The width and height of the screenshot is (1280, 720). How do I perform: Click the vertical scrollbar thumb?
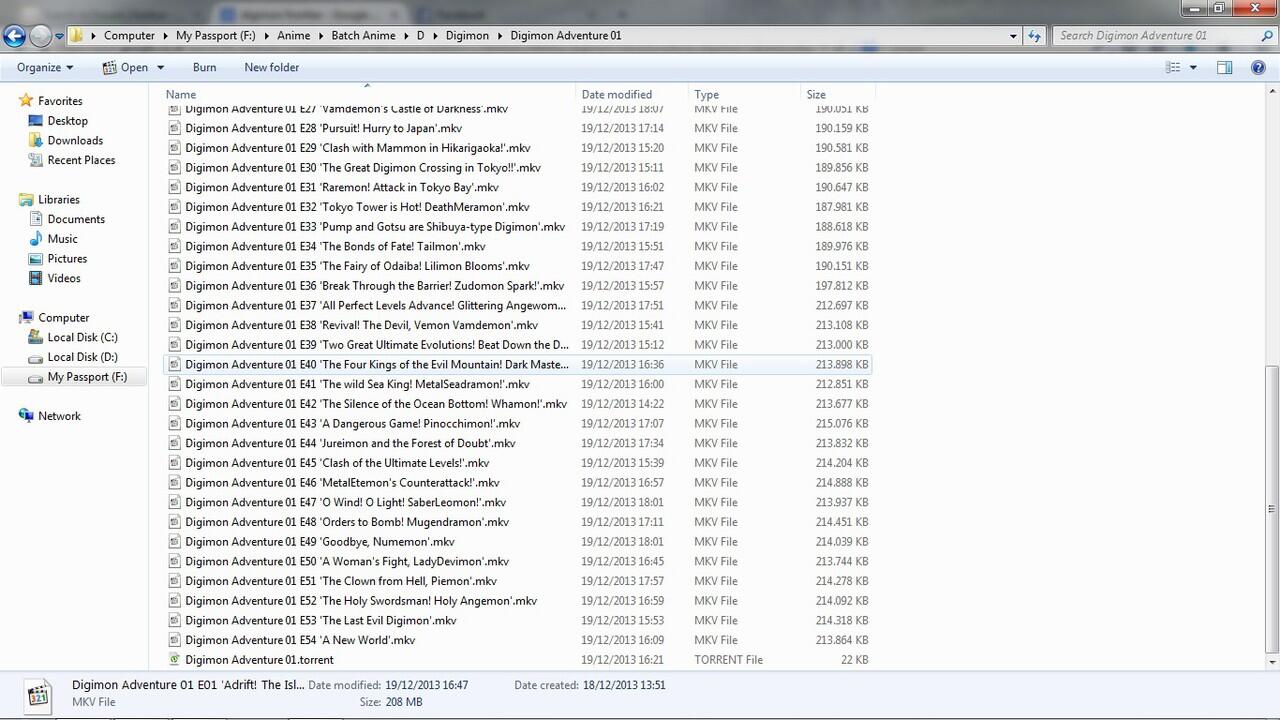(x=1272, y=508)
